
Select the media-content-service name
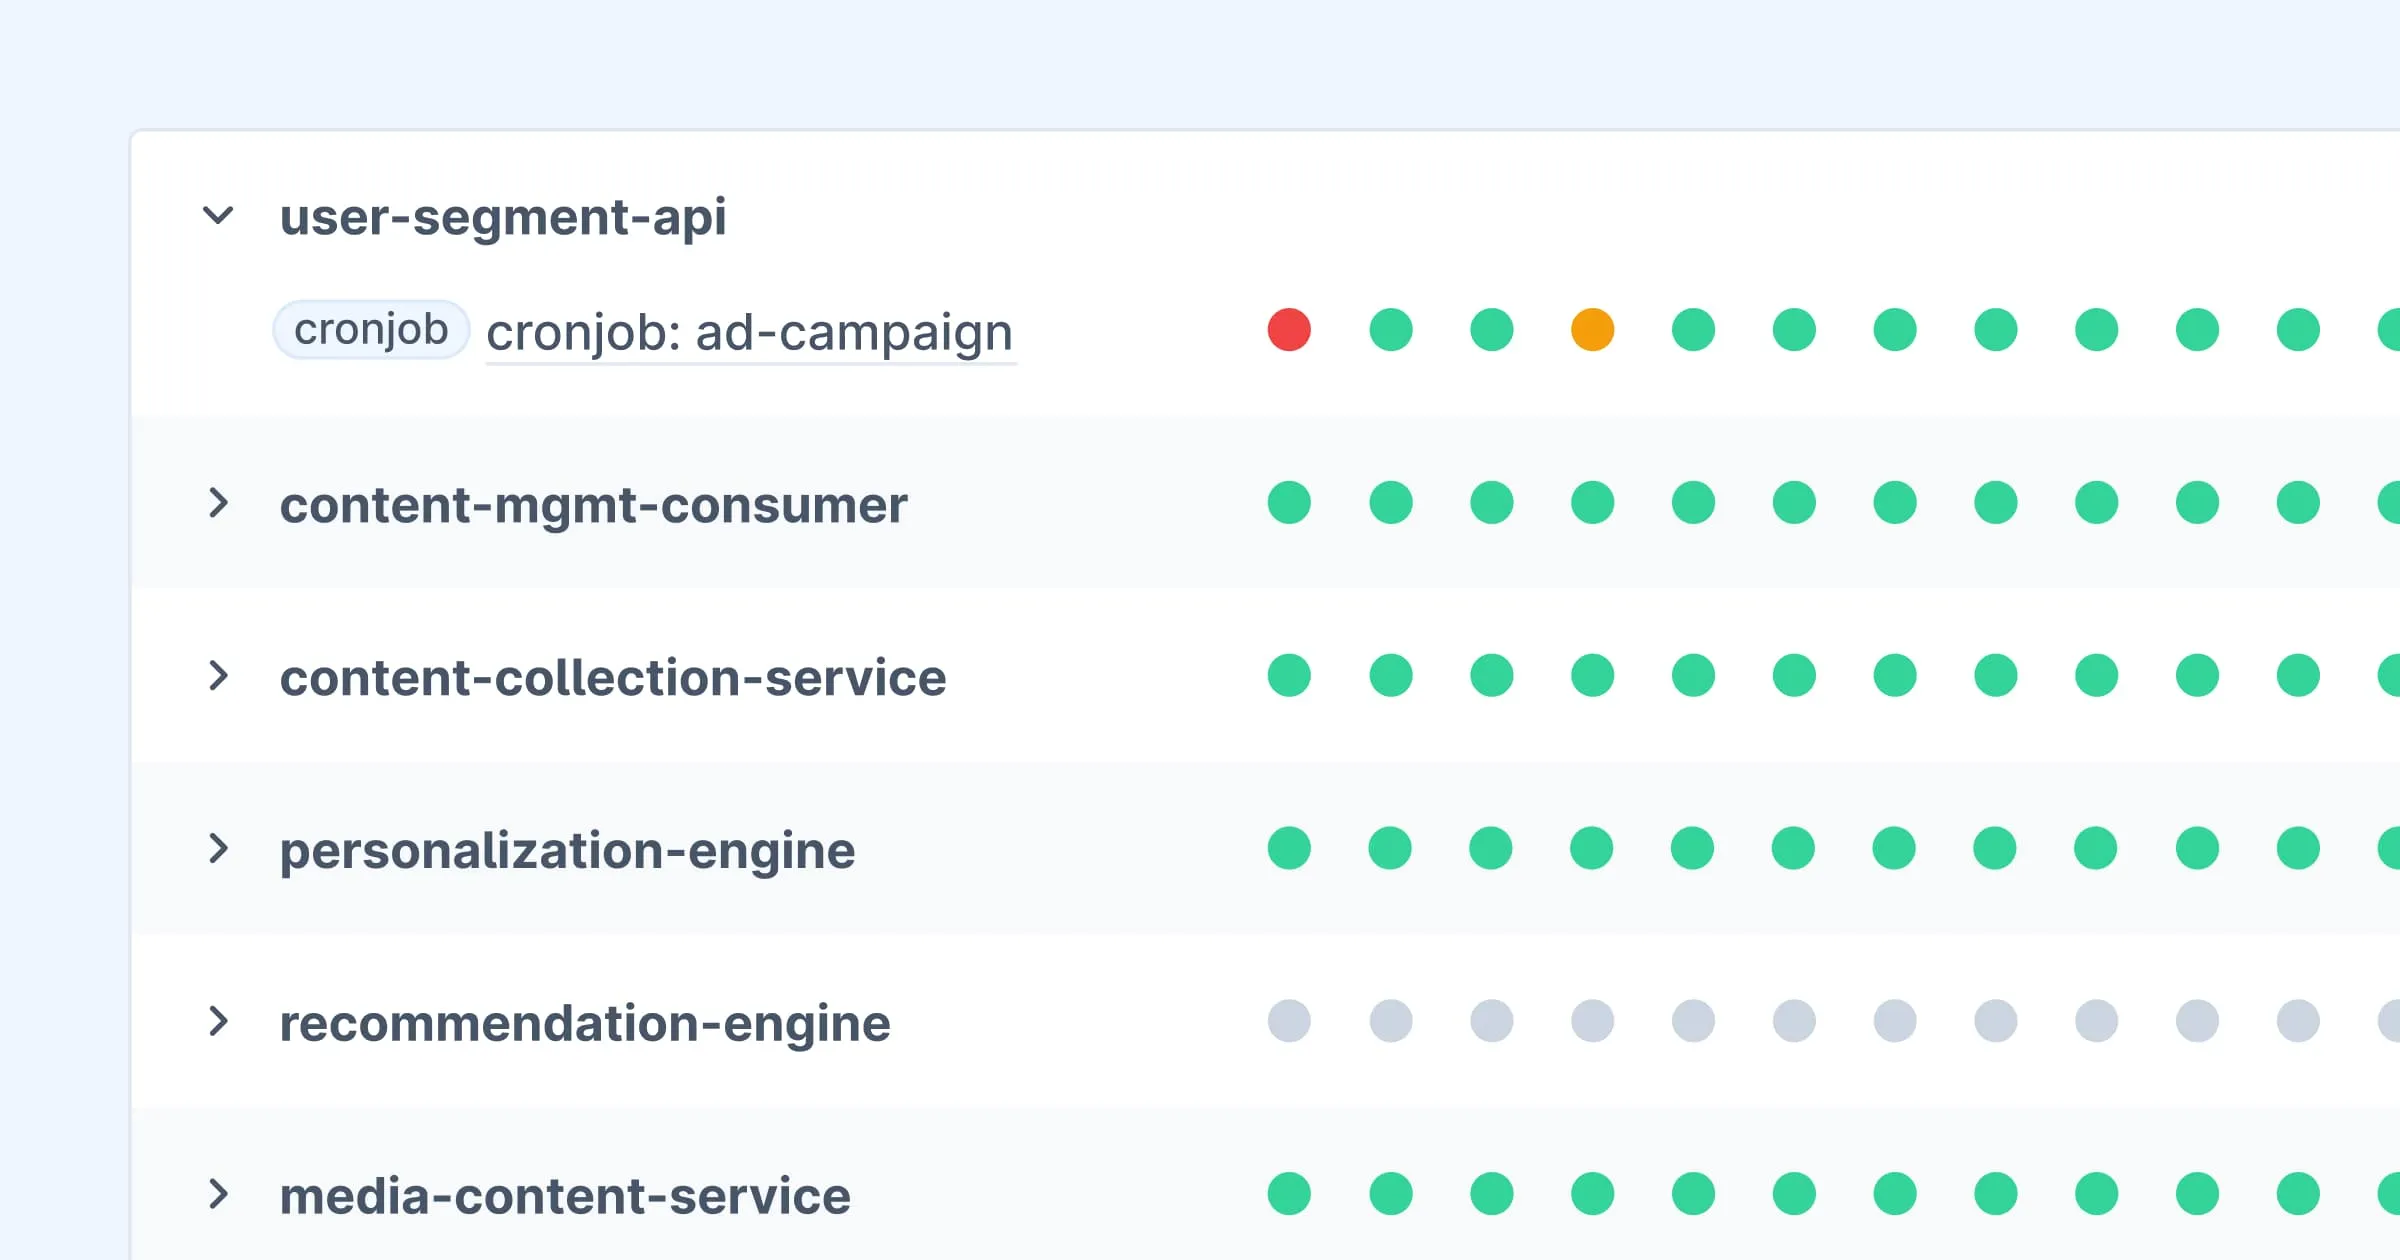click(x=565, y=1196)
